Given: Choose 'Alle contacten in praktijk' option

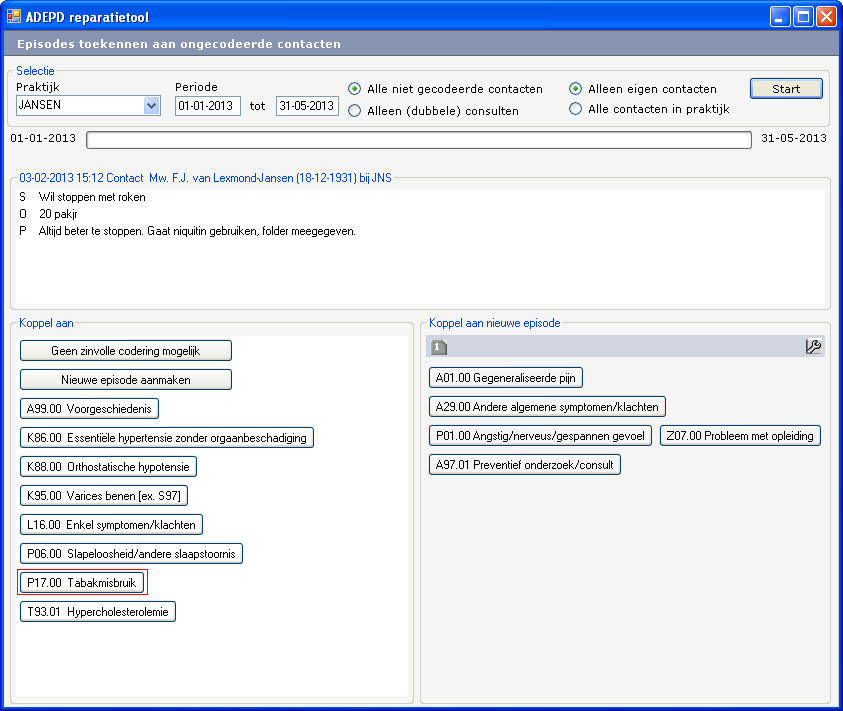Looking at the screenshot, I should pyautogui.click(x=576, y=109).
